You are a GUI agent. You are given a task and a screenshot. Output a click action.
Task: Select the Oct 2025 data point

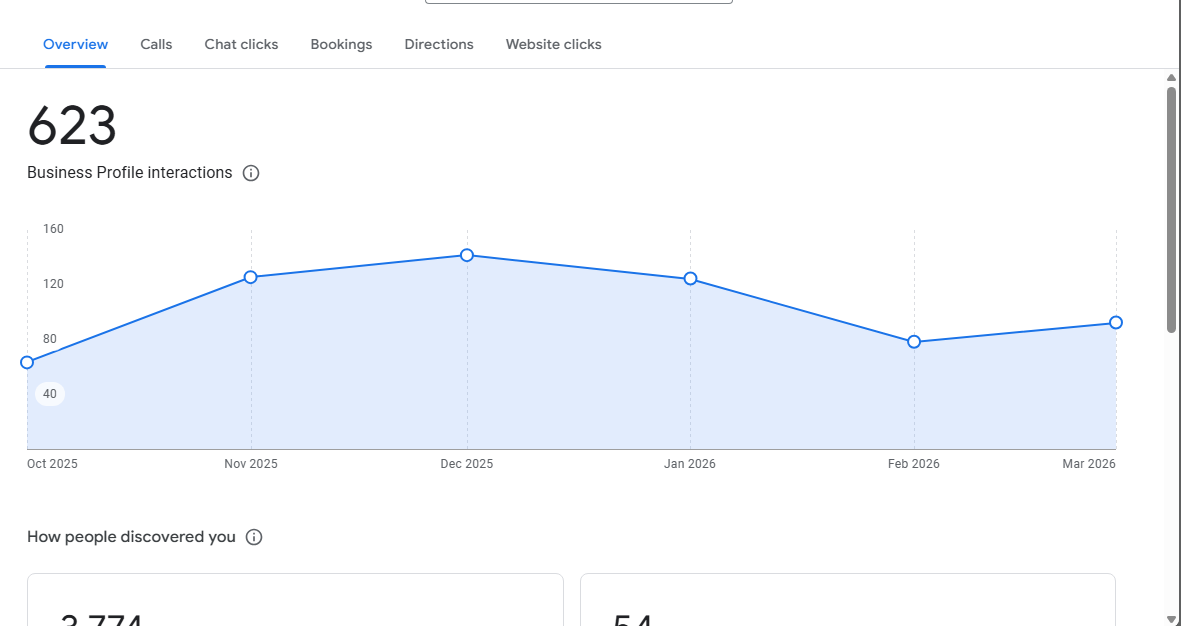tap(27, 362)
